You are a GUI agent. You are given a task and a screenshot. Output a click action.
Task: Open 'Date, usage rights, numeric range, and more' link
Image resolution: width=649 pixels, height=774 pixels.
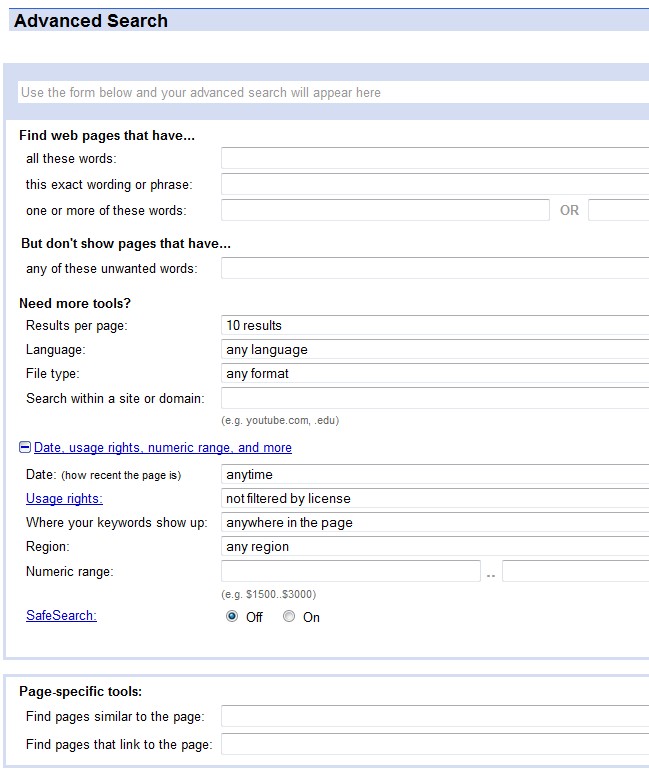pyautogui.click(x=162, y=447)
